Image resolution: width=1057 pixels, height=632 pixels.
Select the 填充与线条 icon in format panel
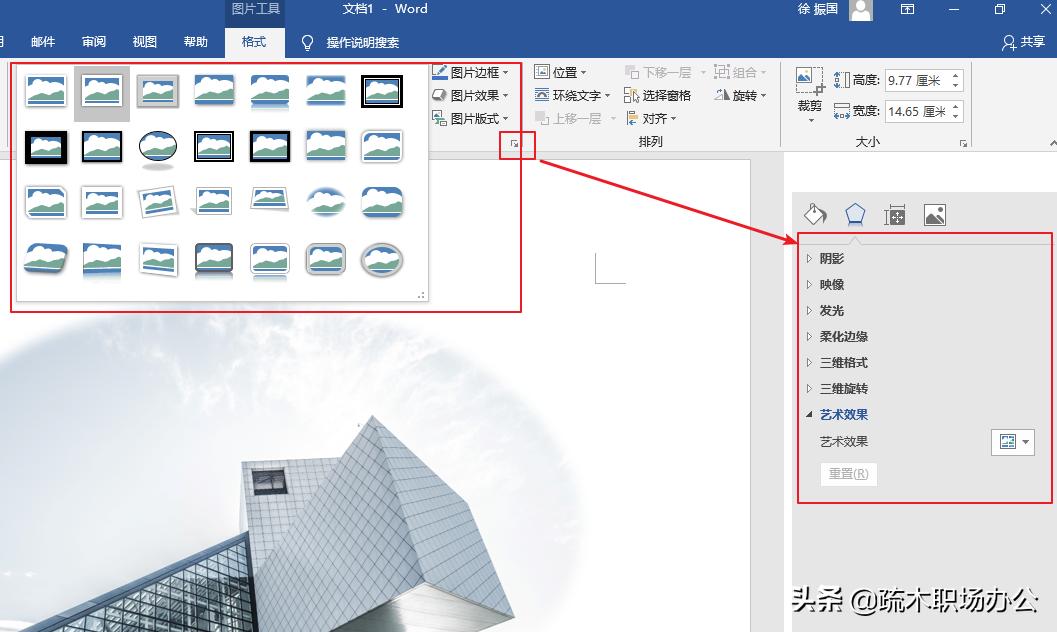pyautogui.click(x=814, y=213)
